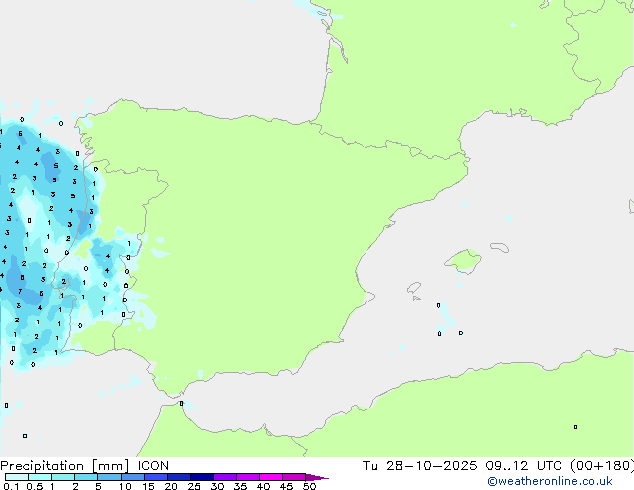Click the 0.1–0.5 mm legend color swatch
This screenshot has width=634, height=490.
tap(17, 477)
